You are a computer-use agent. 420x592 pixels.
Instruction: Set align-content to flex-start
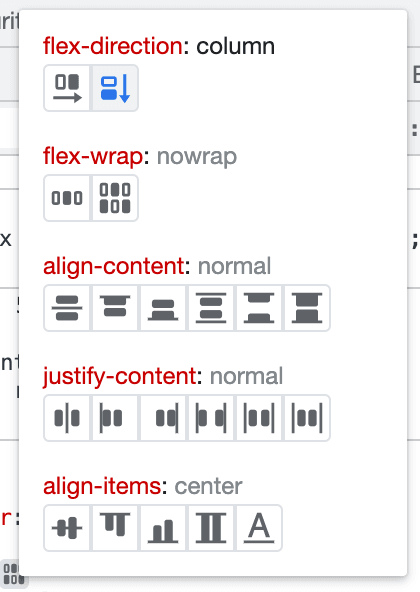(115, 308)
